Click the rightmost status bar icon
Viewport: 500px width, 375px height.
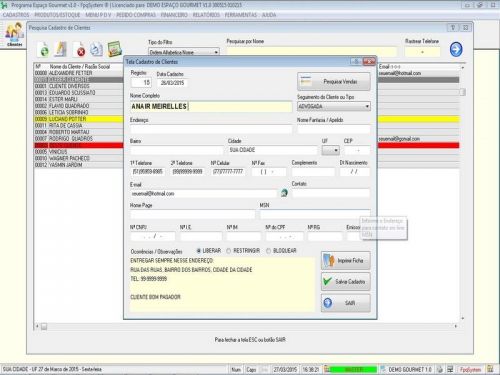[x=490, y=369]
